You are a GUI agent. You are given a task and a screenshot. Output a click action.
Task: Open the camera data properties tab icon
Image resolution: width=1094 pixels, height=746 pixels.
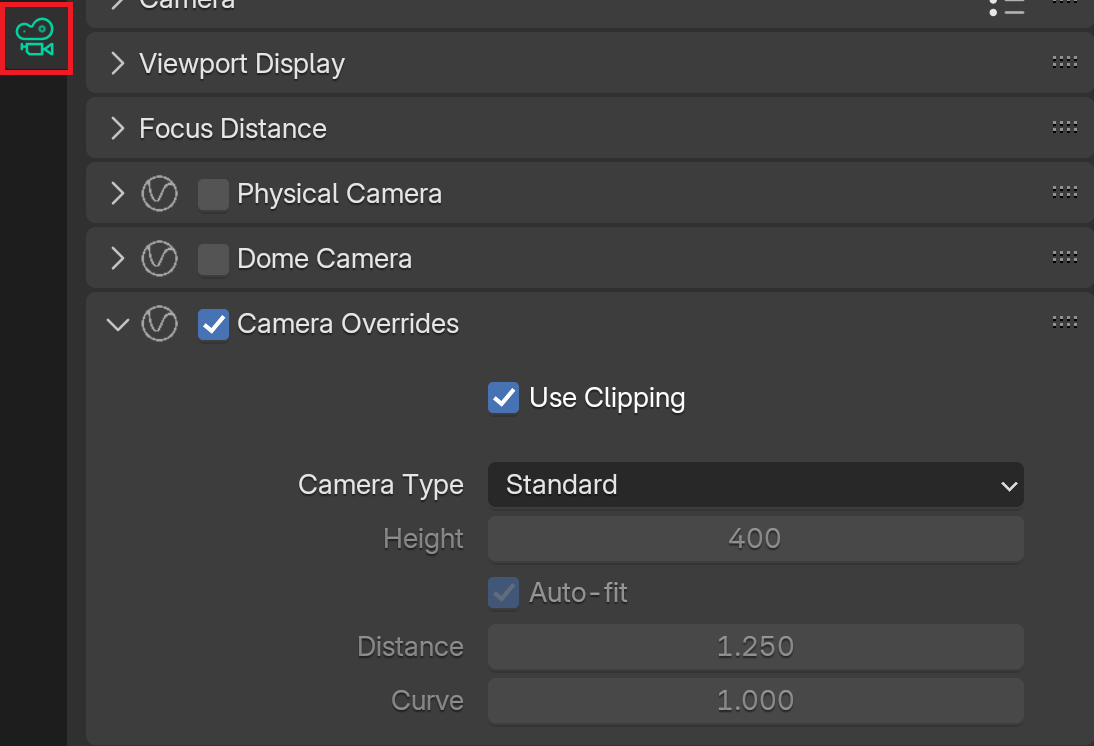[x=35, y=38]
